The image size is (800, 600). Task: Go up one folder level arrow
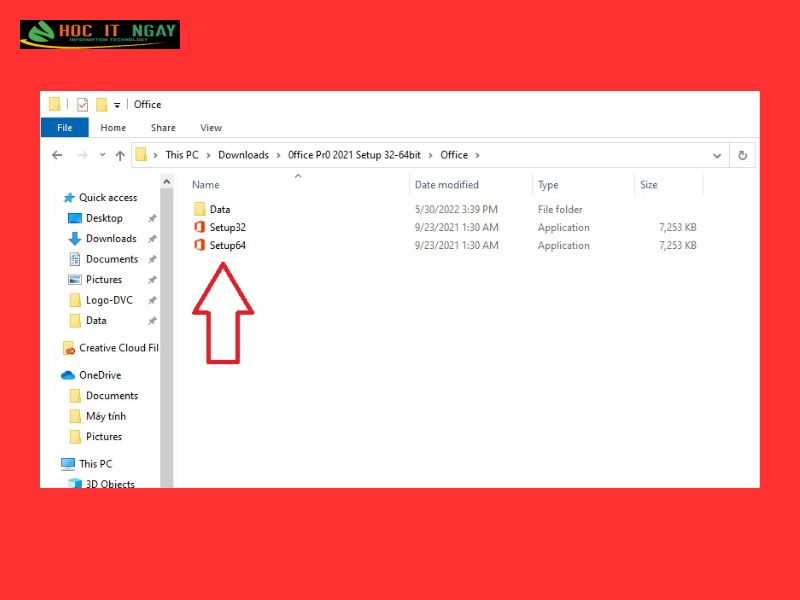(x=120, y=155)
